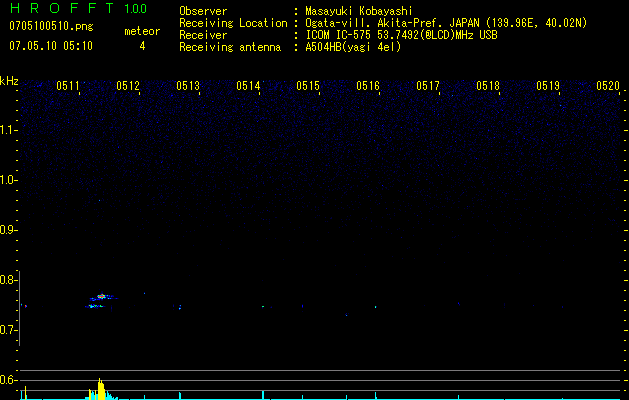Click the 0518 time marker
Viewport: 629px width, 400px height.
click(x=488, y=86)
